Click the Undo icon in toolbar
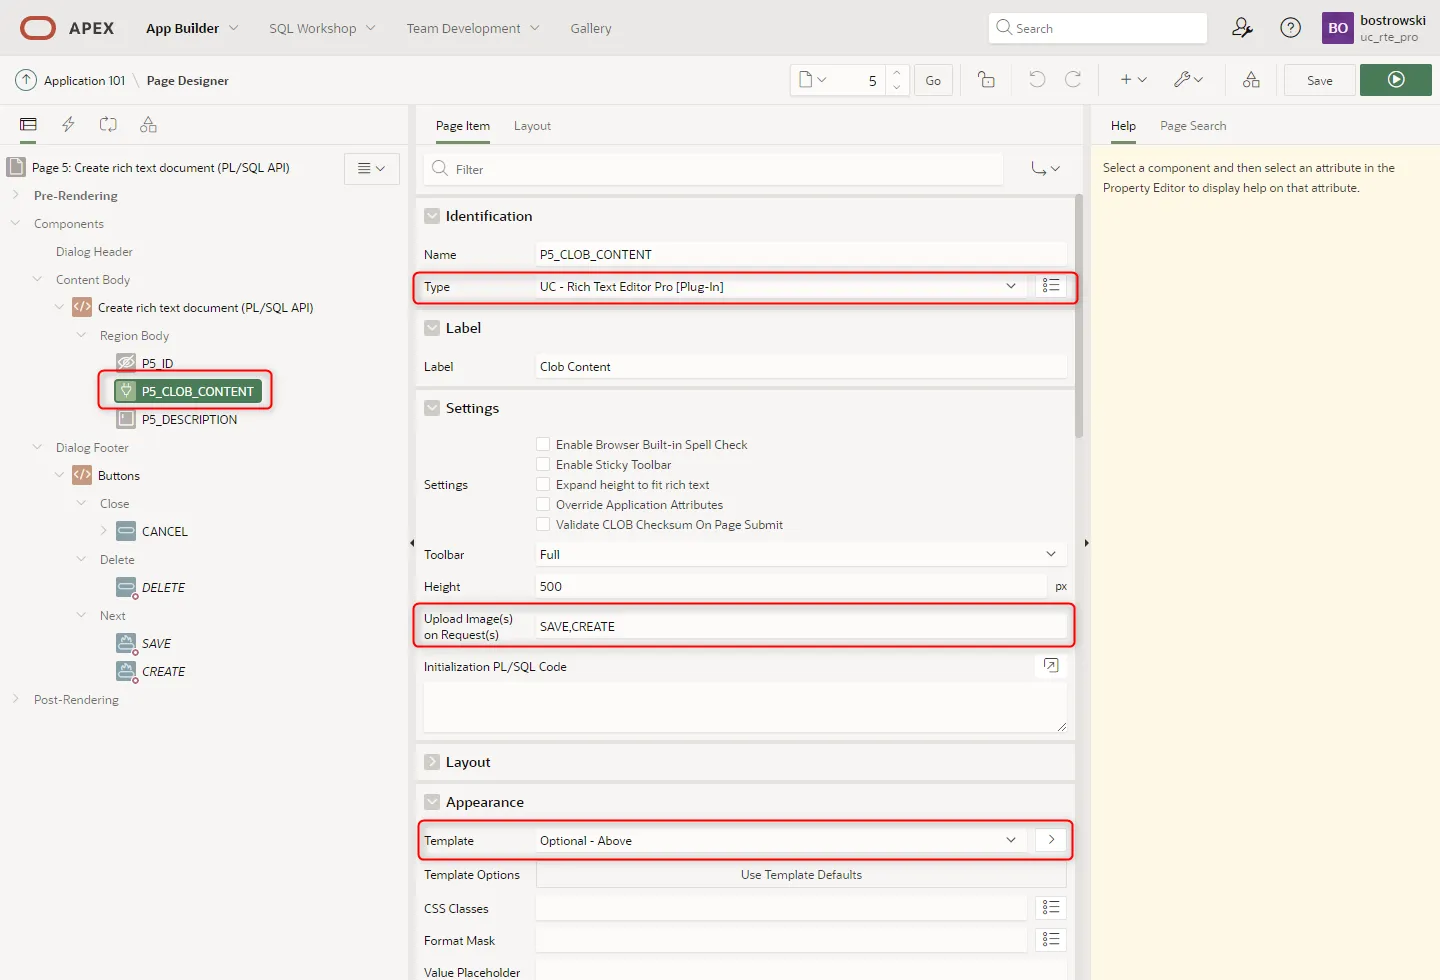The image size is (1440, 980). point(1037,80)
